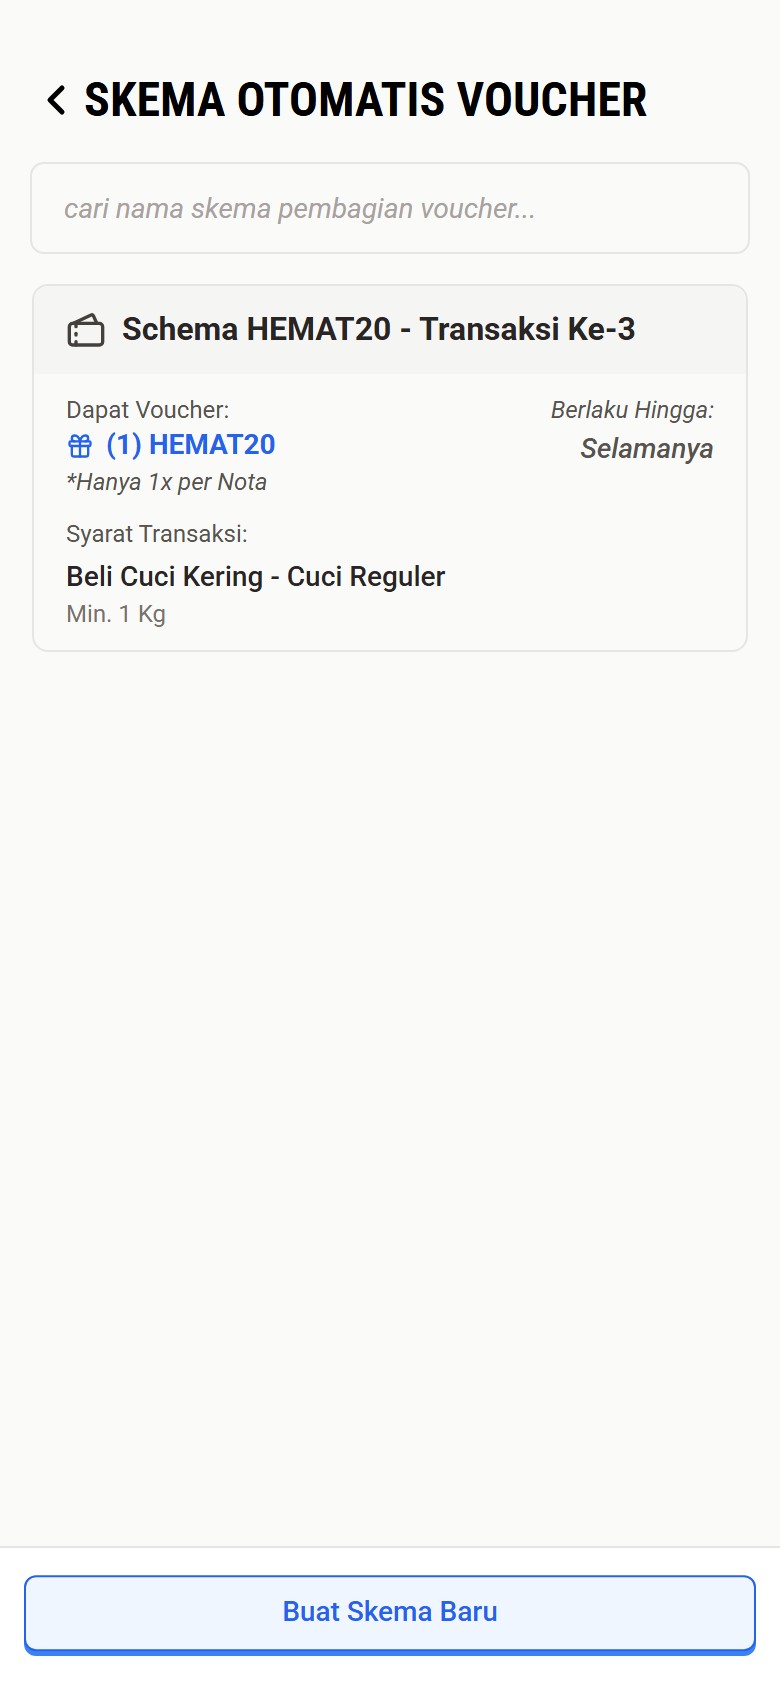Select the Selamanya validity value
This screenshot has height=1688, width=780.
pyautogui.click(x=646, y=449)
